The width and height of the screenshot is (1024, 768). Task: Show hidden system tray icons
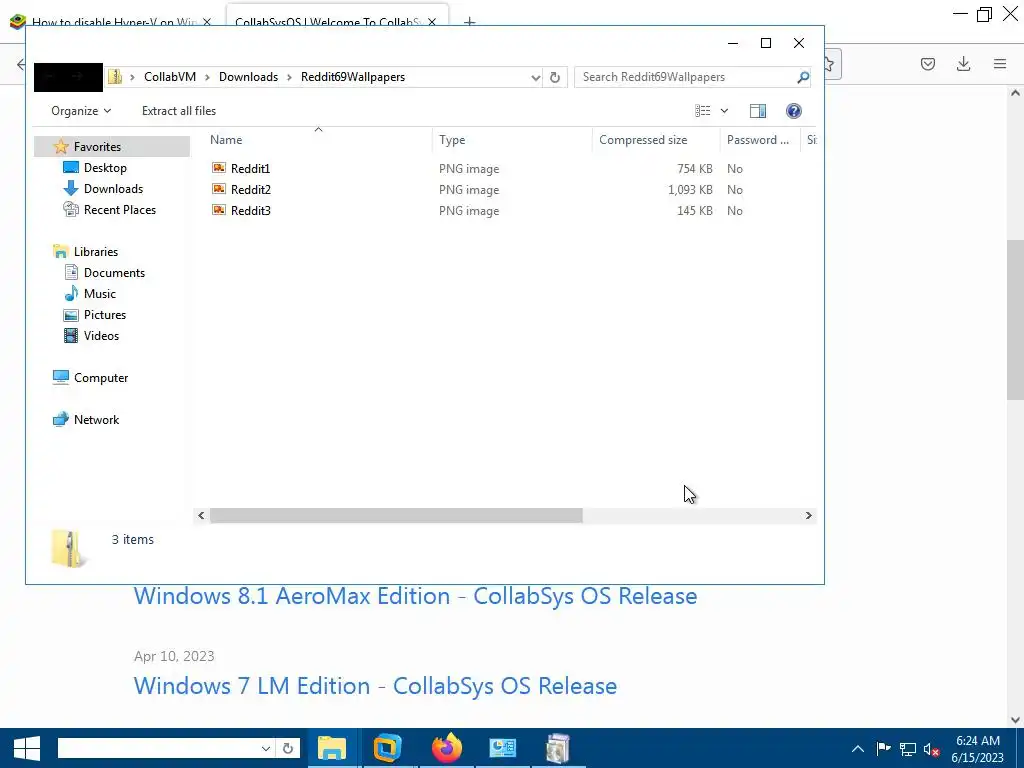[x=858, y=749]
